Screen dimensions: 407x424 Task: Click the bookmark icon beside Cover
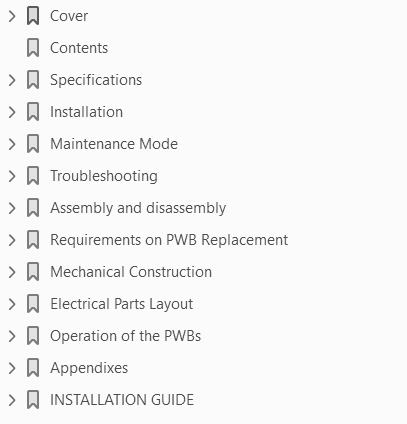coord(33,16)
